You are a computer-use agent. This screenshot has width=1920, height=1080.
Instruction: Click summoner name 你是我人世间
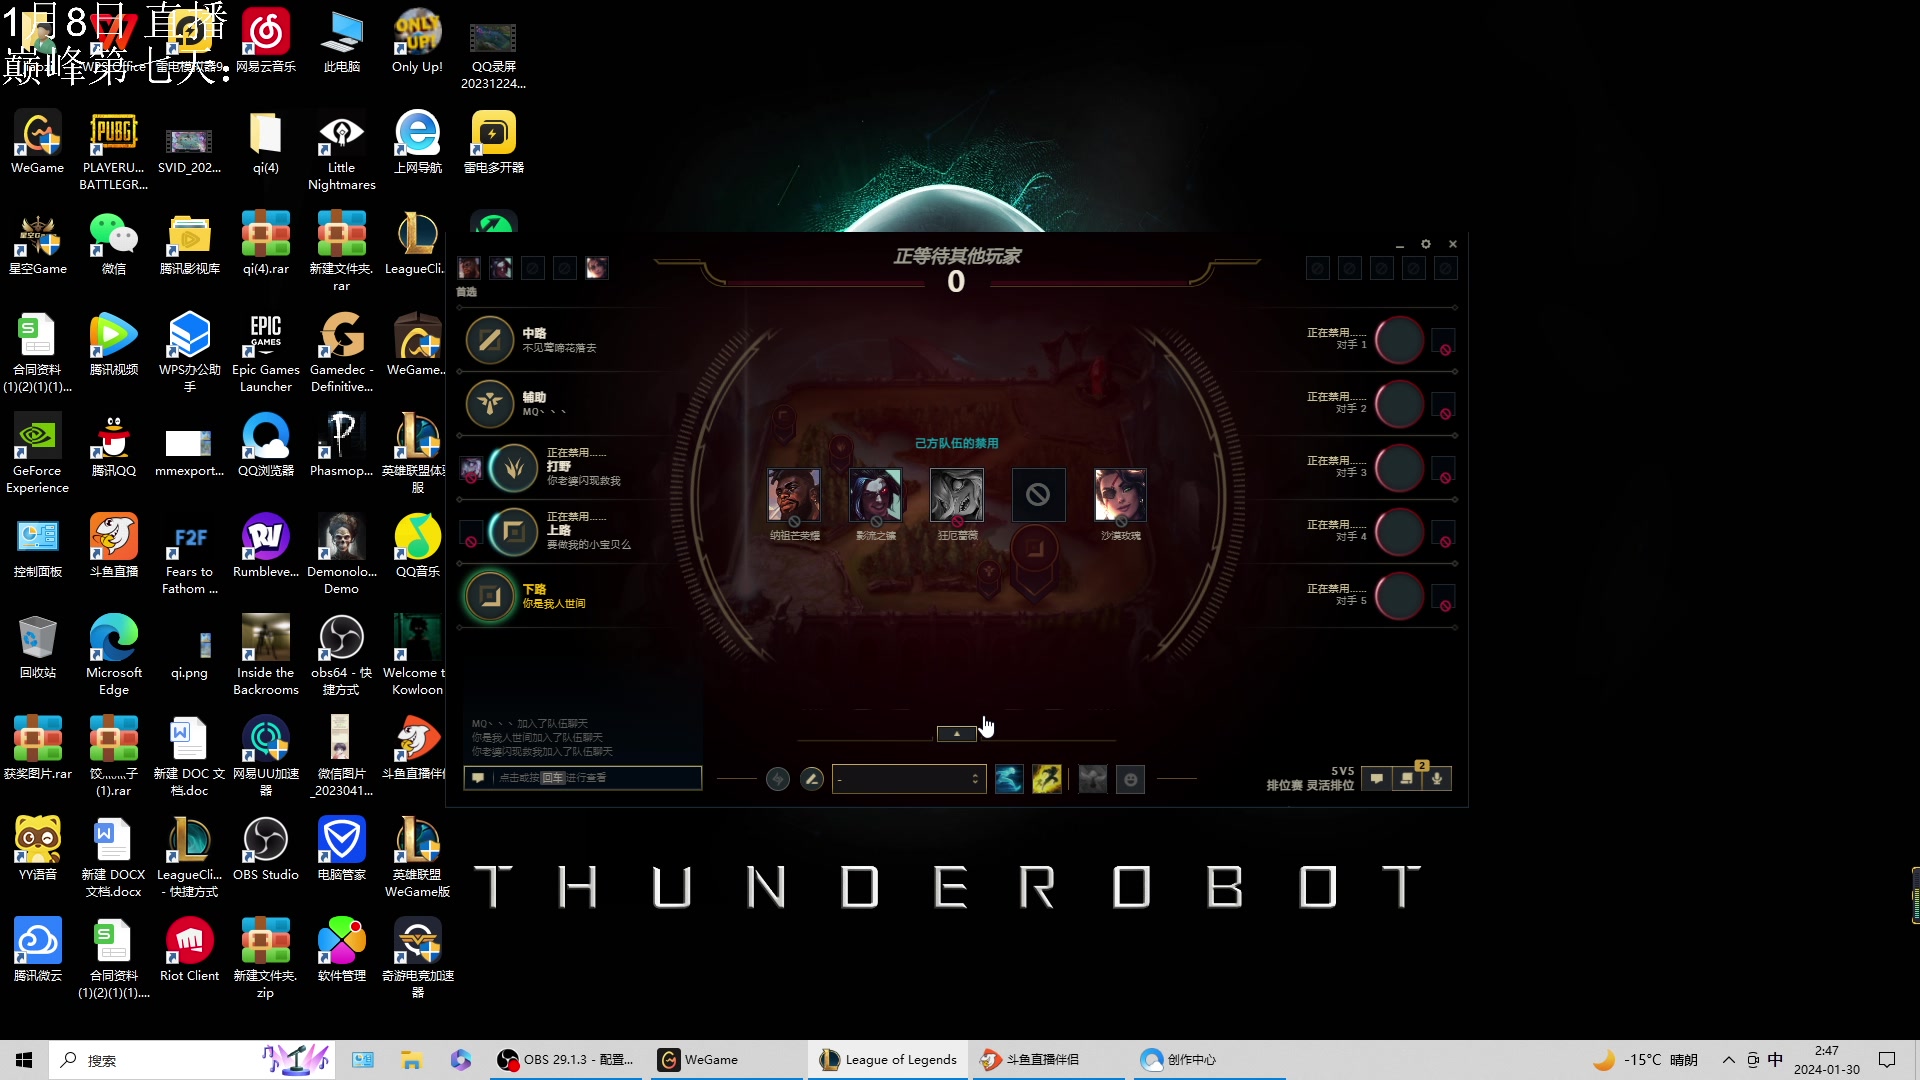pyautogui.click(x=554, y=604)
